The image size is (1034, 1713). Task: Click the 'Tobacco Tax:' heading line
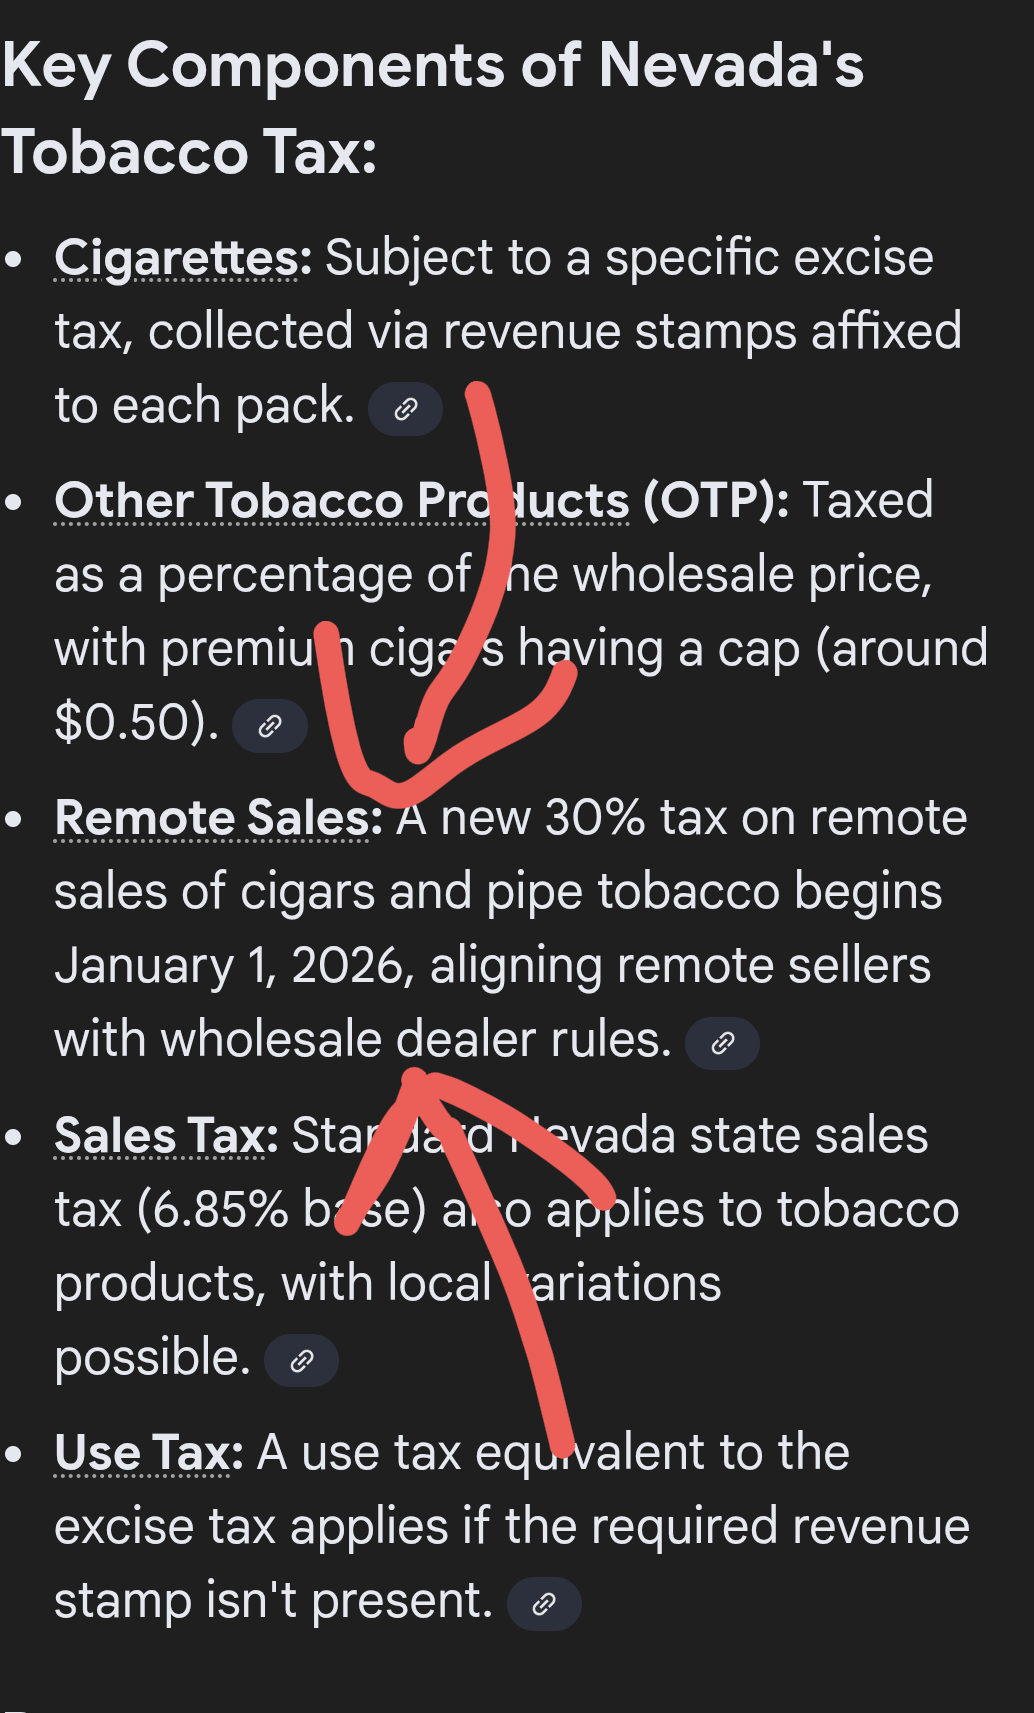coord(188,152)
